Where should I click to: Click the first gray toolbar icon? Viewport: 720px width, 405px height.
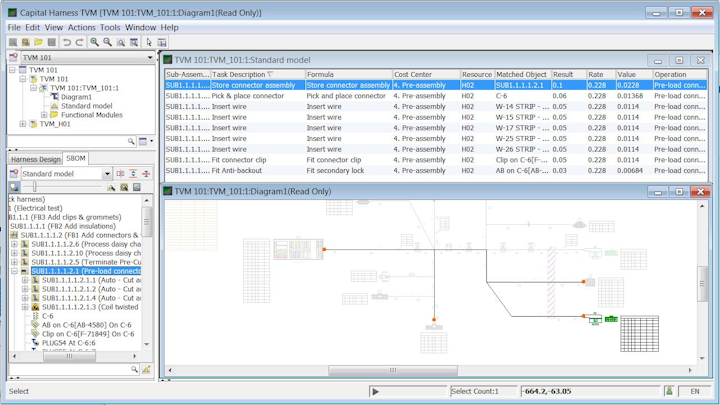tap(13, 42)
